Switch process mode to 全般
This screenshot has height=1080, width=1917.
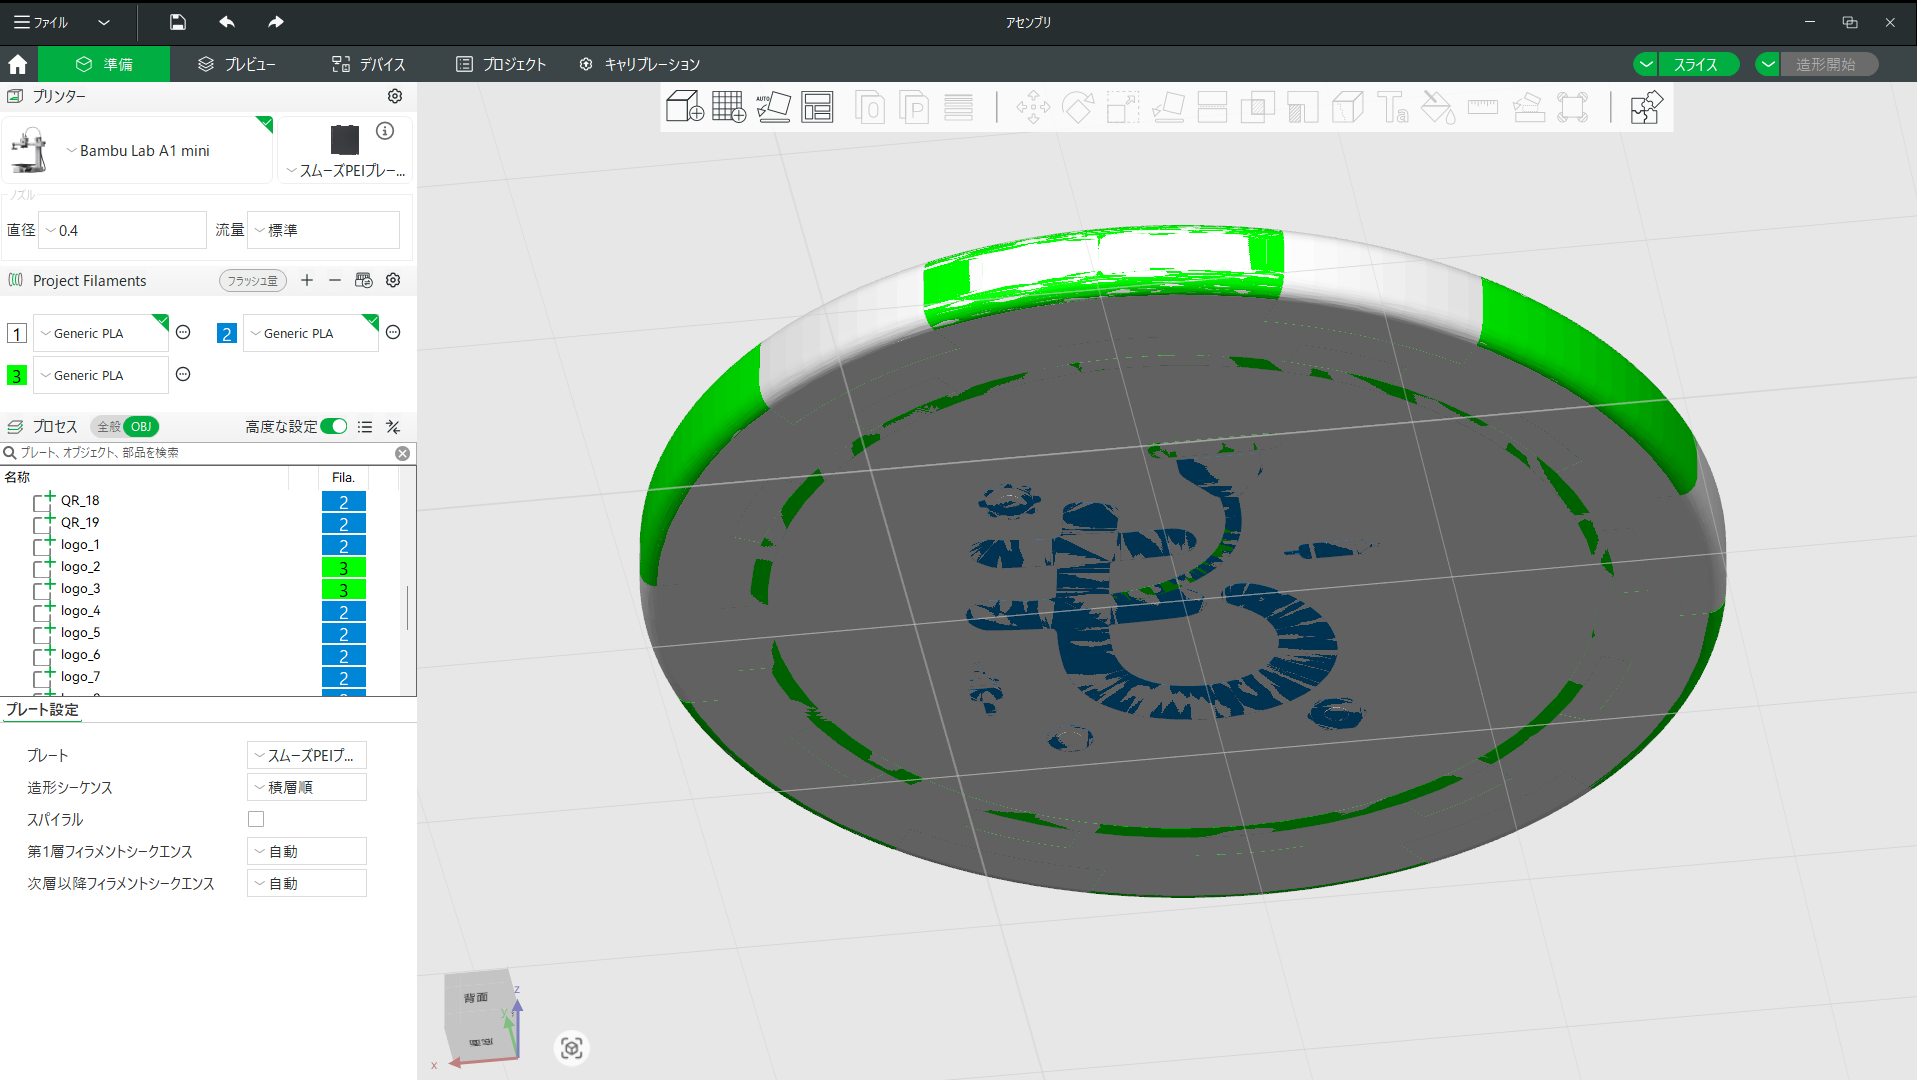click(x=108, y=427)
